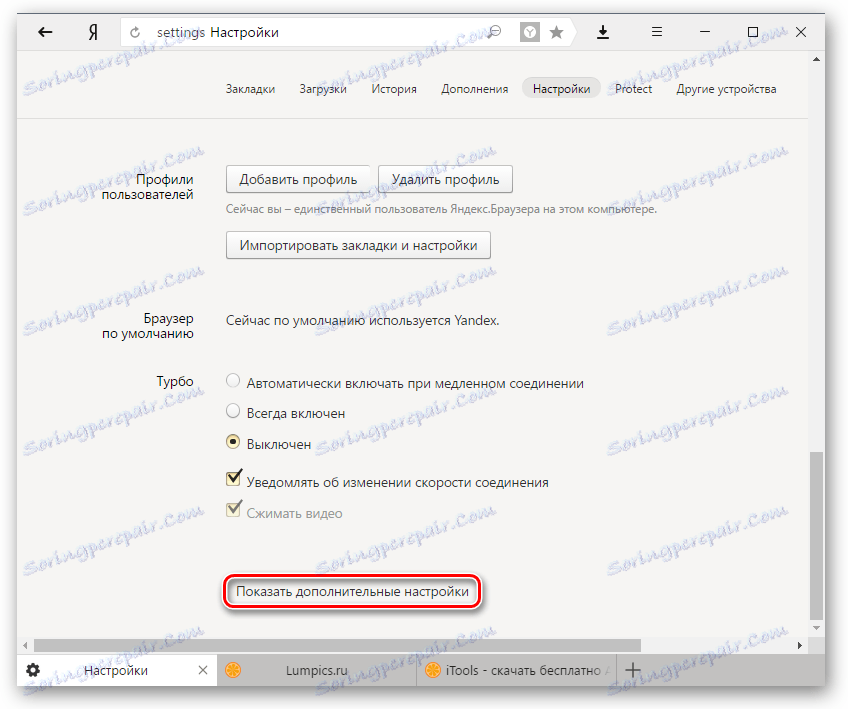This screenshot has height=709, width=848.
Task: Select the Выключен Turbo radio button
Action: tap(233, 442)
